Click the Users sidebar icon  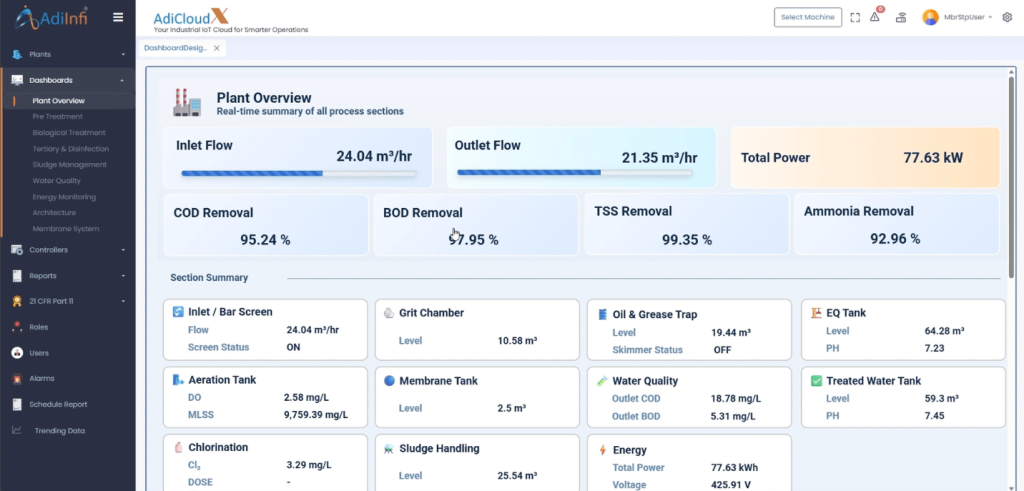[x=17, y=353]
